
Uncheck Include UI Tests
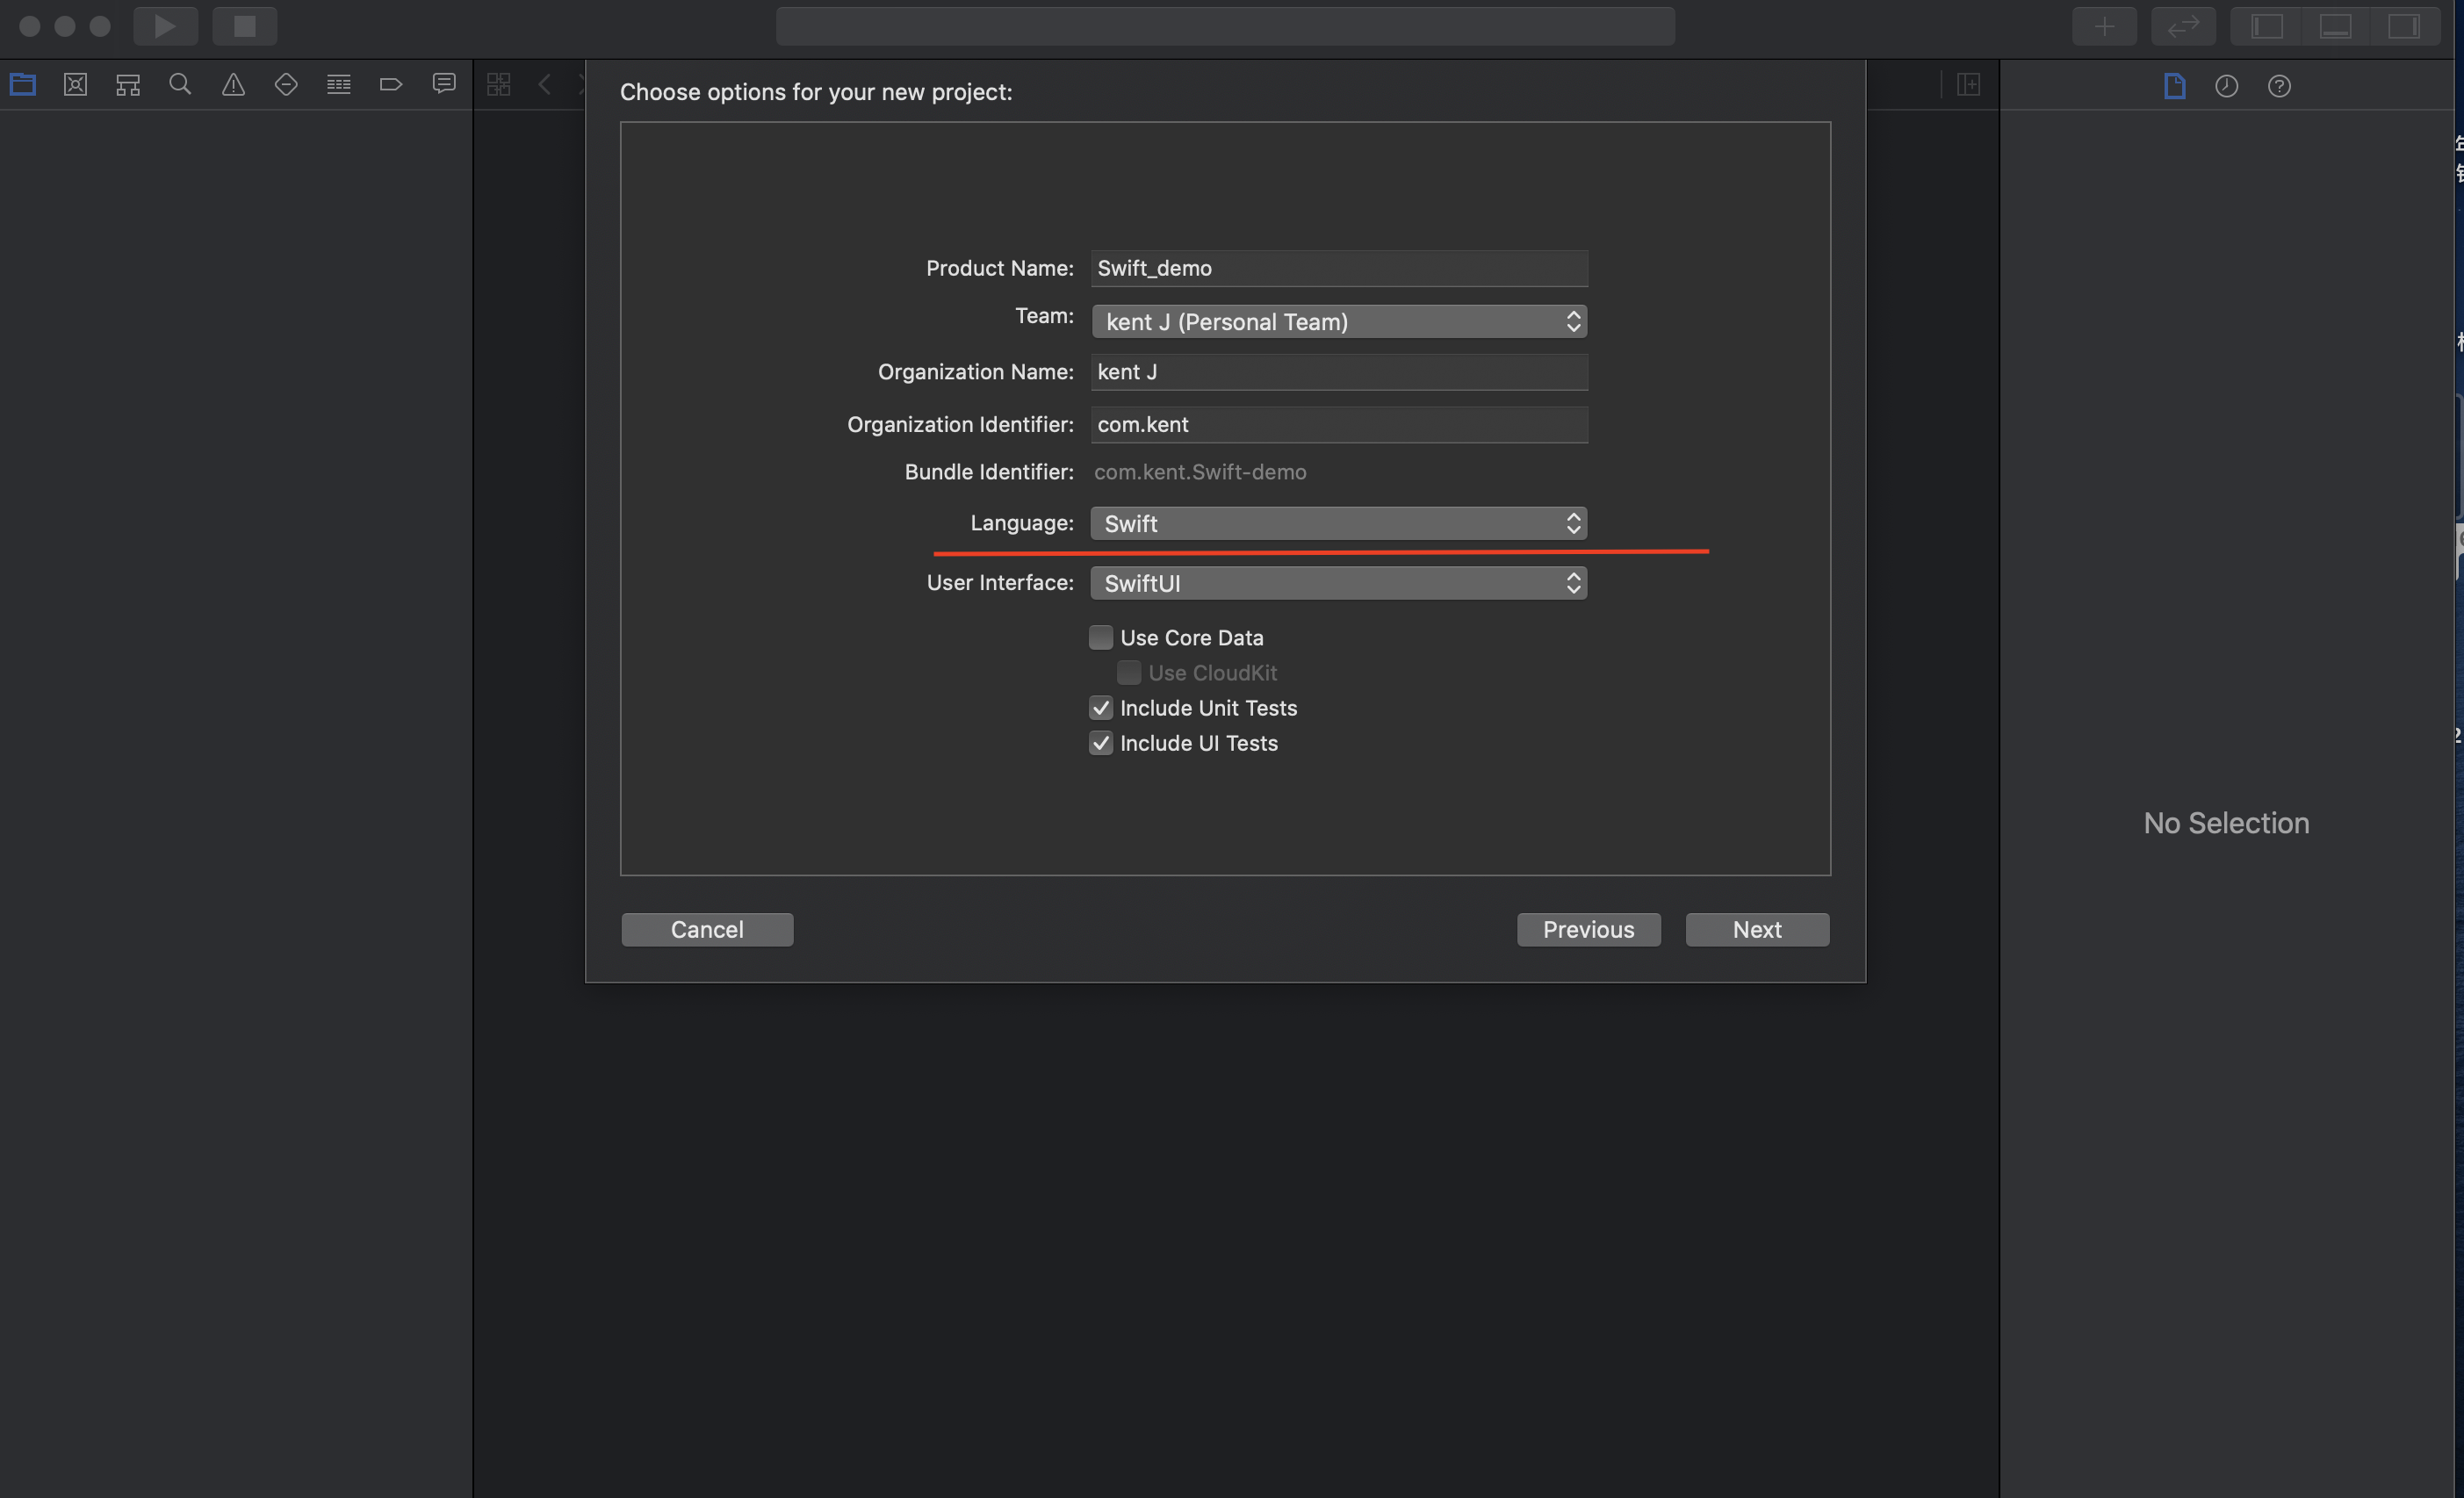pos(1101,743)
